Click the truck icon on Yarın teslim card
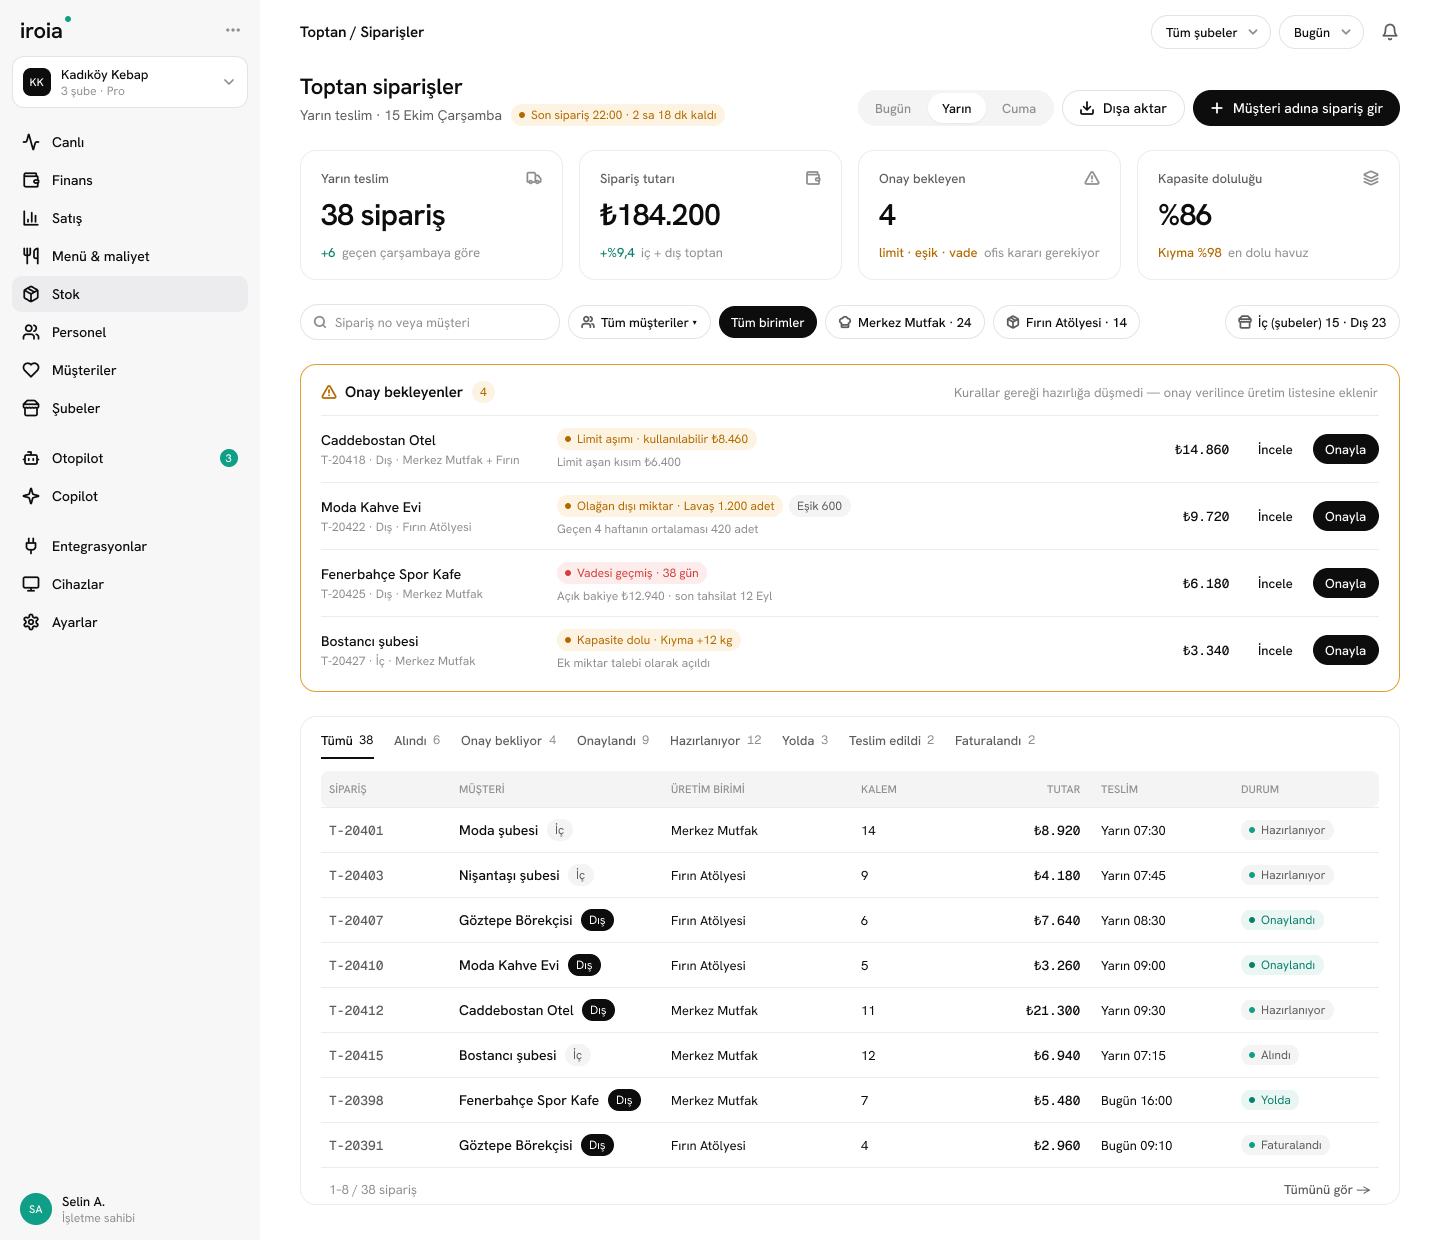Screen dimensions: 1440x1240 [534, 178]
